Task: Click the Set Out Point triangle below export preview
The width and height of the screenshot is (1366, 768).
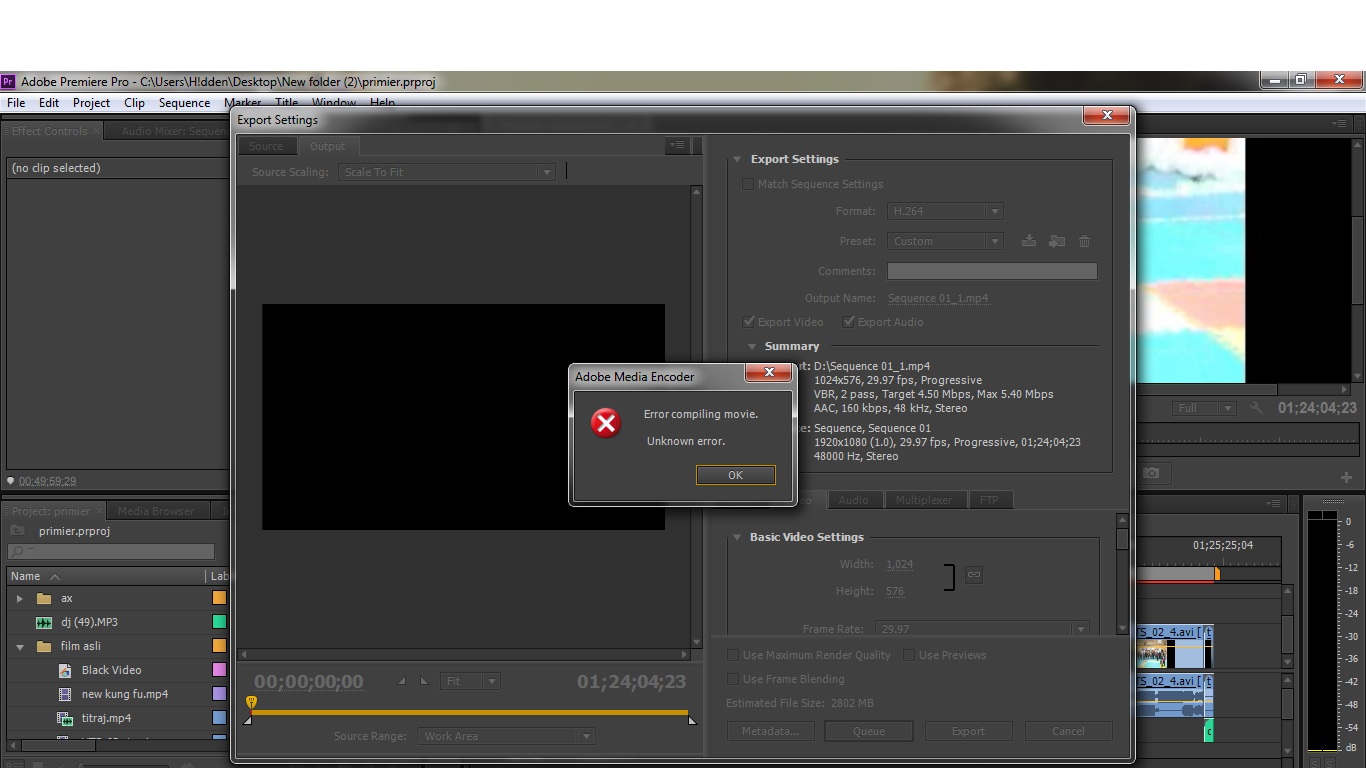Action: tap(424, 681)
